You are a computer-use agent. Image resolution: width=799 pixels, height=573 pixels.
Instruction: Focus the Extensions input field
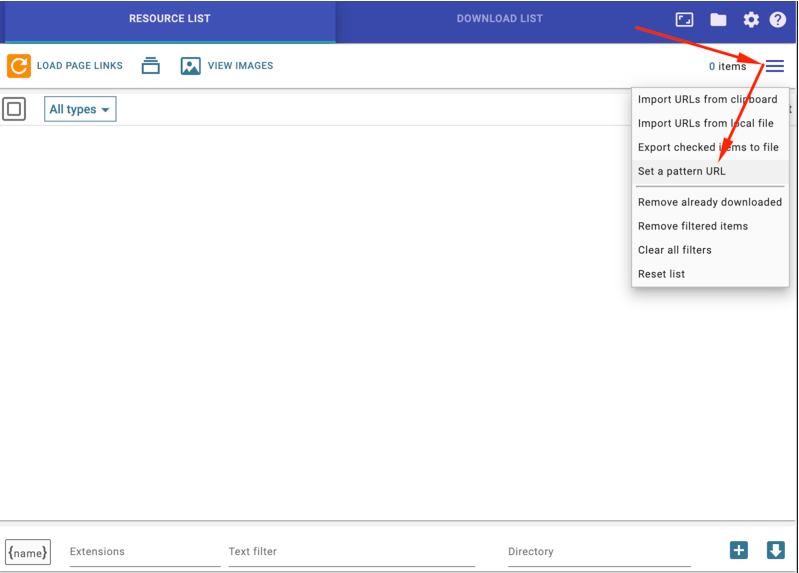coord(145,553)
